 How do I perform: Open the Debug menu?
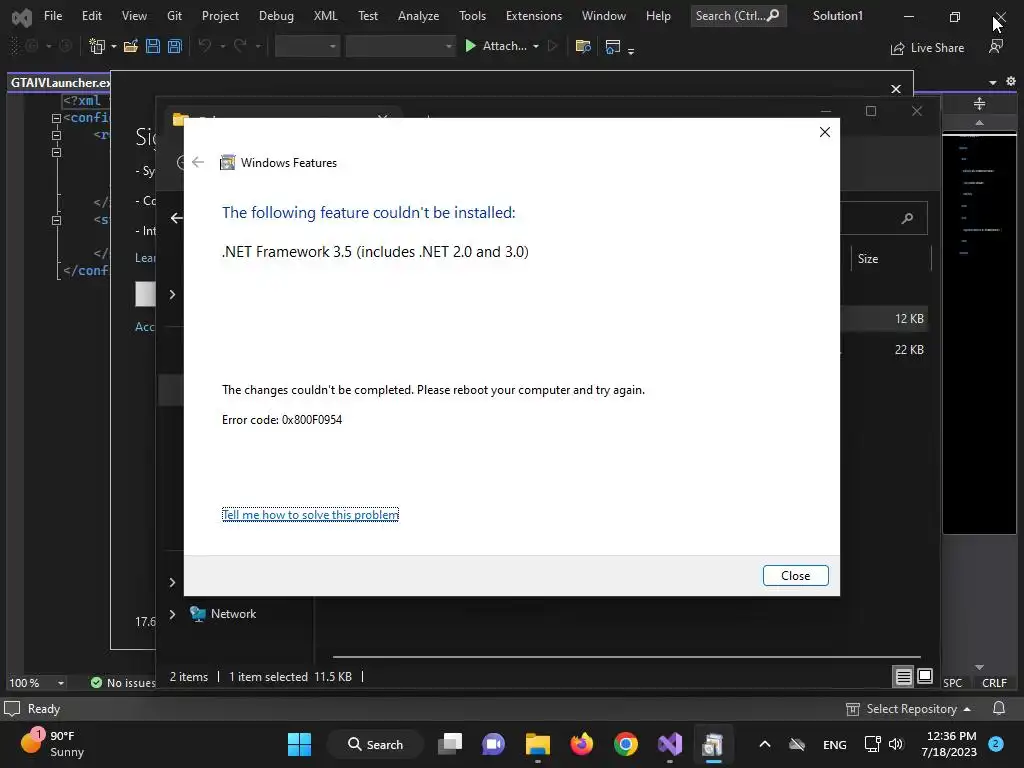pos(276,16)
